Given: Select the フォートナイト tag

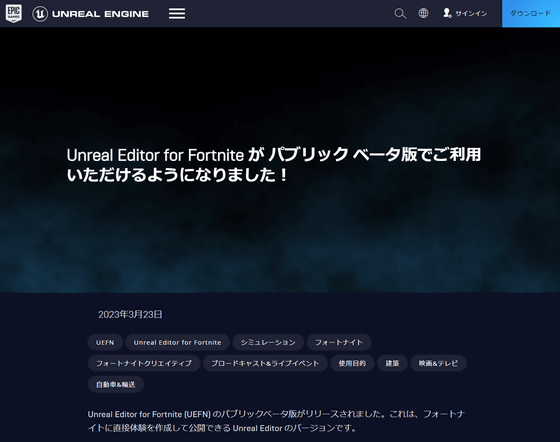Looking at the screenshot, I should point(339,342).
